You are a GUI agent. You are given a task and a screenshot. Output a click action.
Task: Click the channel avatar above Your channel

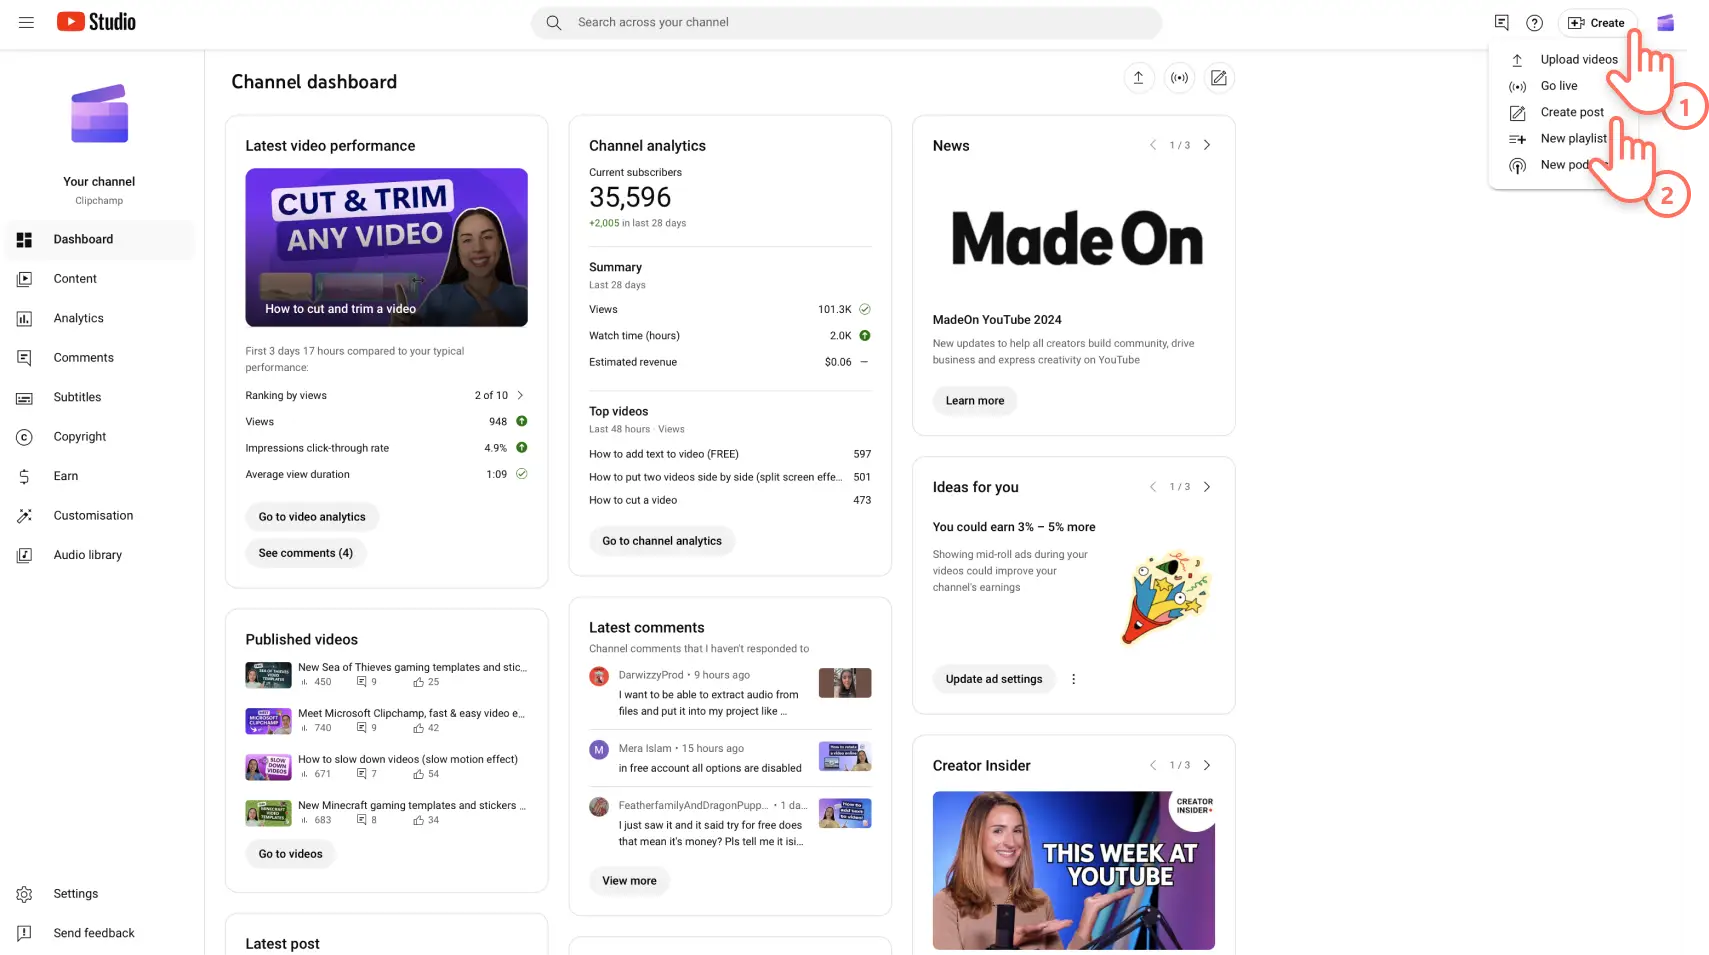(x=99, y=113)
